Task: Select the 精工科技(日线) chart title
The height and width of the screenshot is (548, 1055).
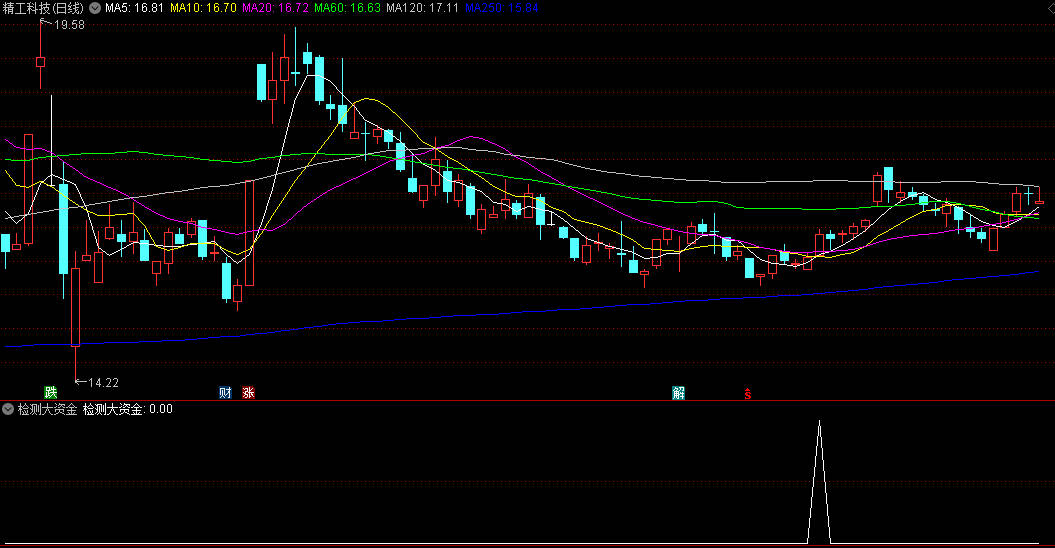Action: [x=43, y=8]
